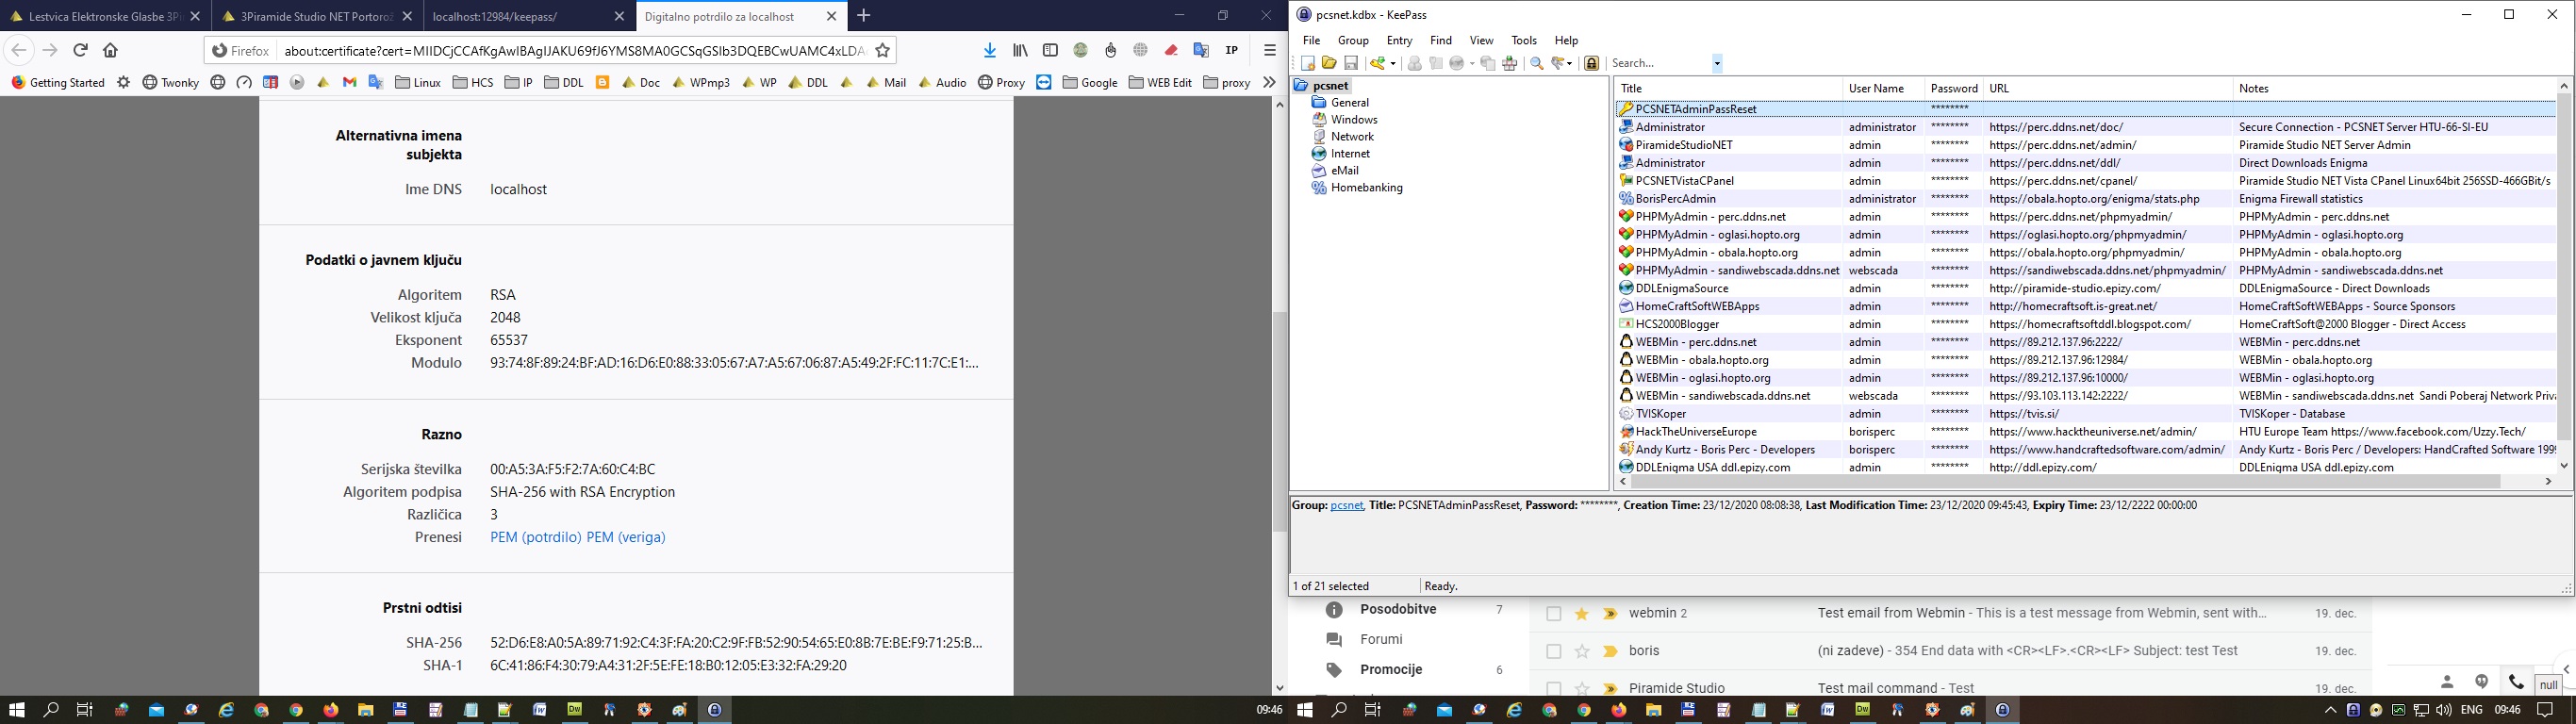The height and width of the screenshot is (724, 2576).
Task: Click Gmail bookmark icon in bookmarks bar
Action: (350, 82)
